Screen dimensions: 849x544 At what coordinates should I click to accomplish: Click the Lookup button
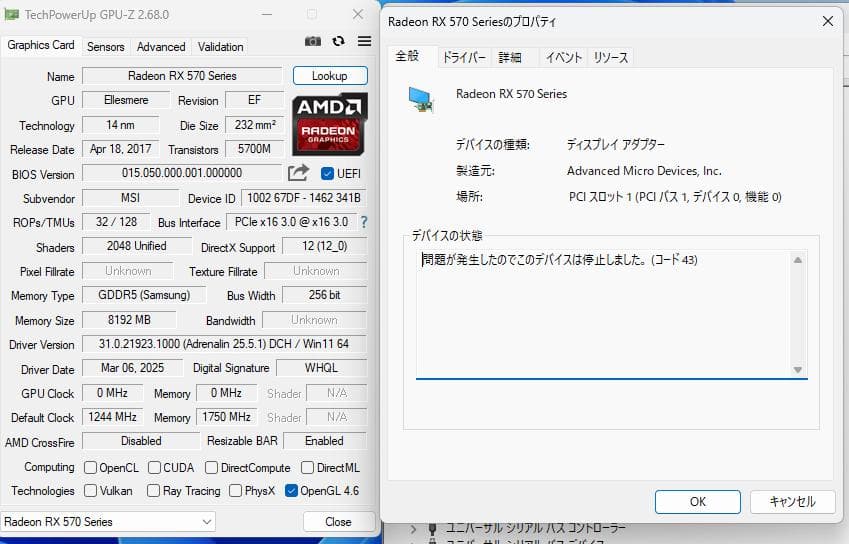(330, 76)
